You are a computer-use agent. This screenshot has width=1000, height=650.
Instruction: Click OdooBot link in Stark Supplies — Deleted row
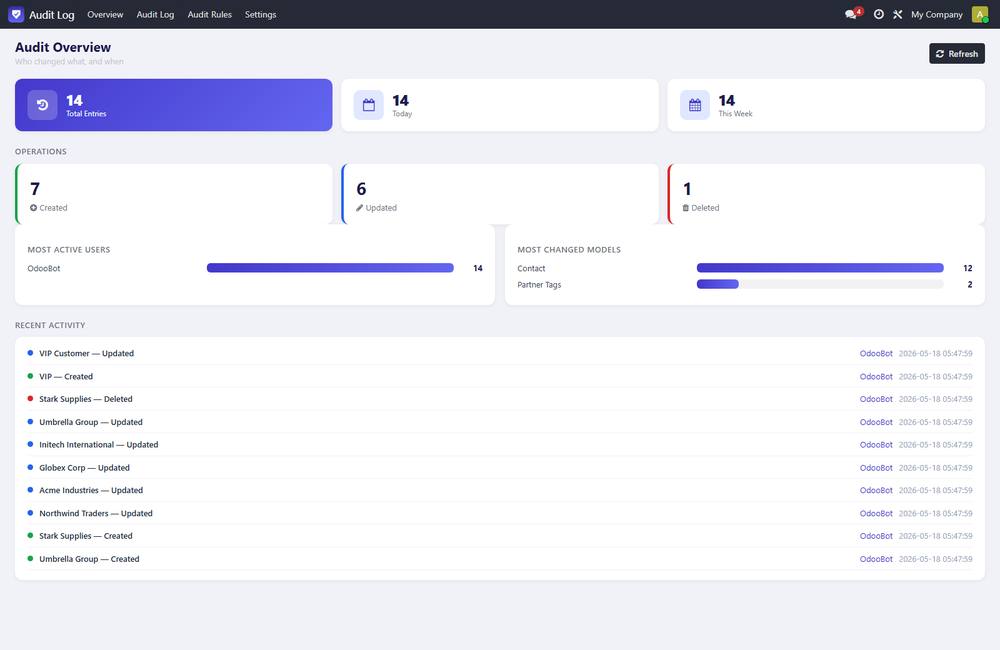(x=876, y=399)
